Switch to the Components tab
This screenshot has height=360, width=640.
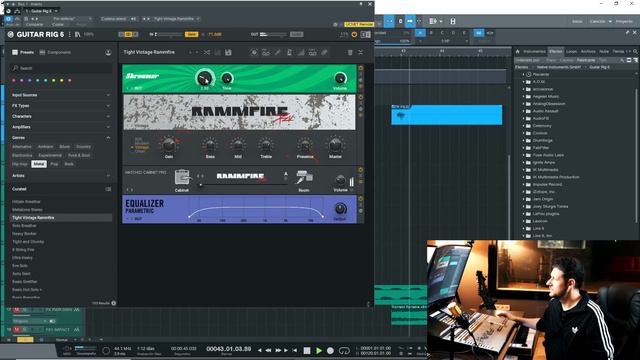click(55, 52)
